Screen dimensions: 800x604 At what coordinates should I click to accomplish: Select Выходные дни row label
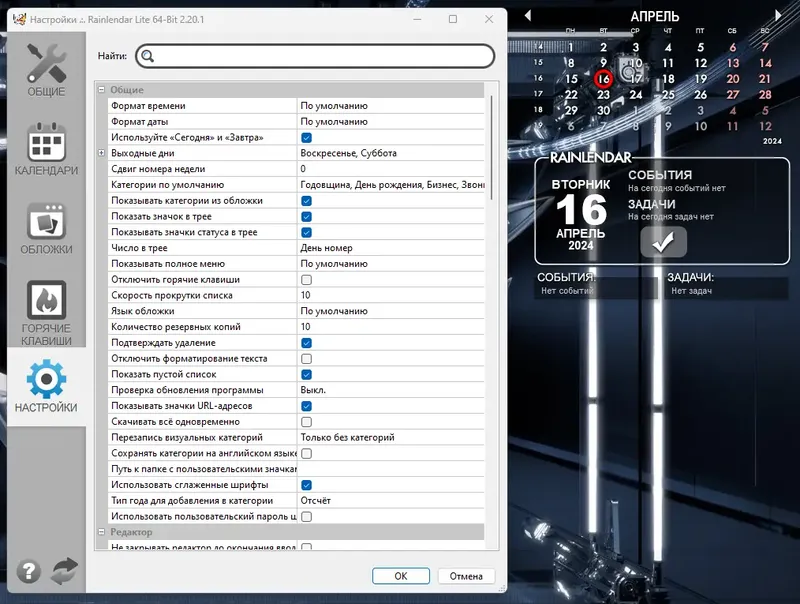(x=143, y=153)
